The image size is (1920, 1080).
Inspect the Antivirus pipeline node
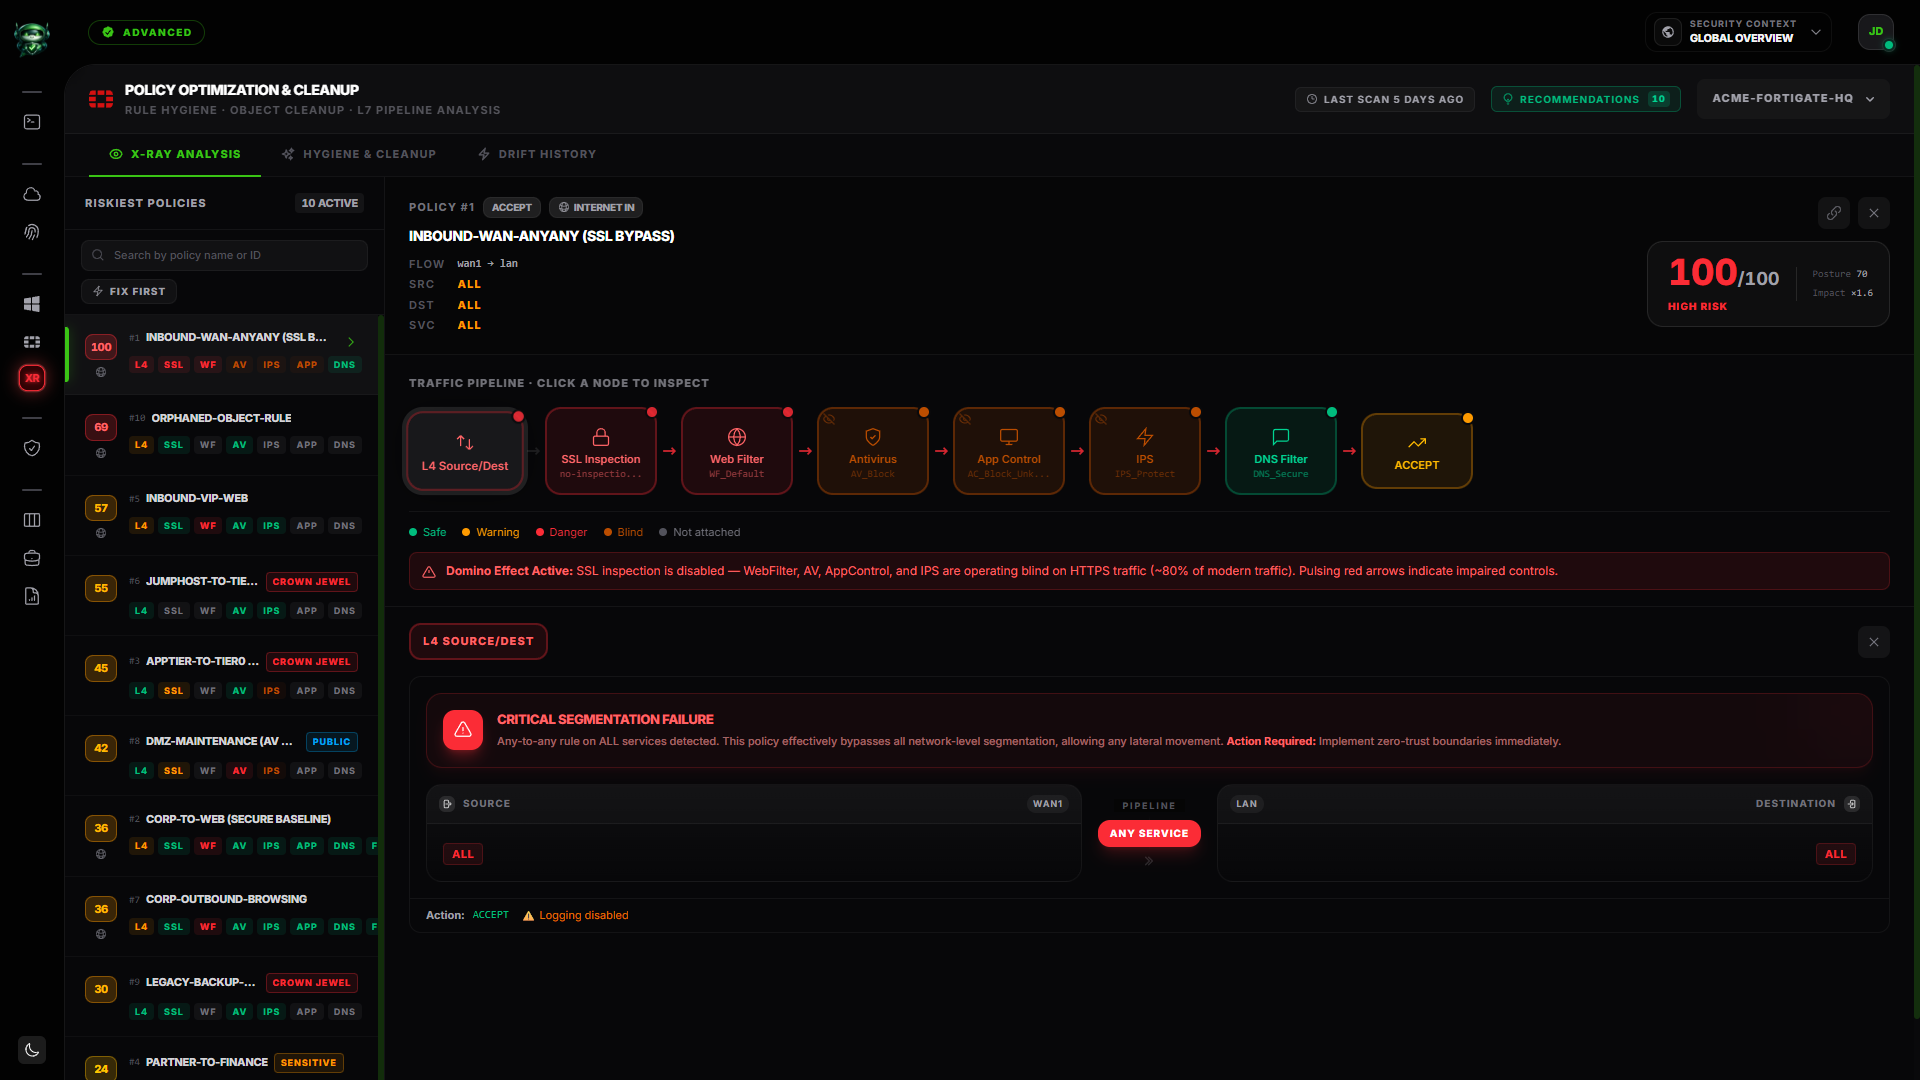[873, 451]
